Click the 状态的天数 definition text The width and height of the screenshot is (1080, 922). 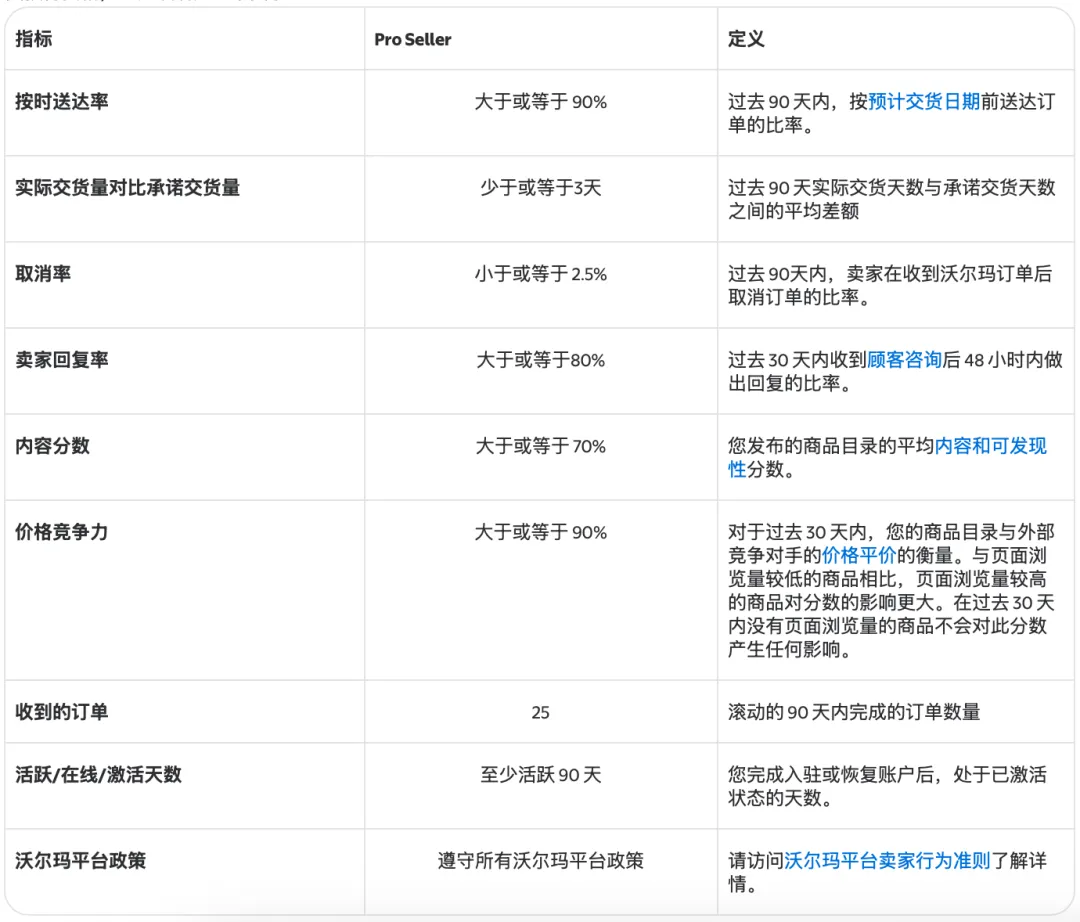pyautogui.click(x=775, y=798)
